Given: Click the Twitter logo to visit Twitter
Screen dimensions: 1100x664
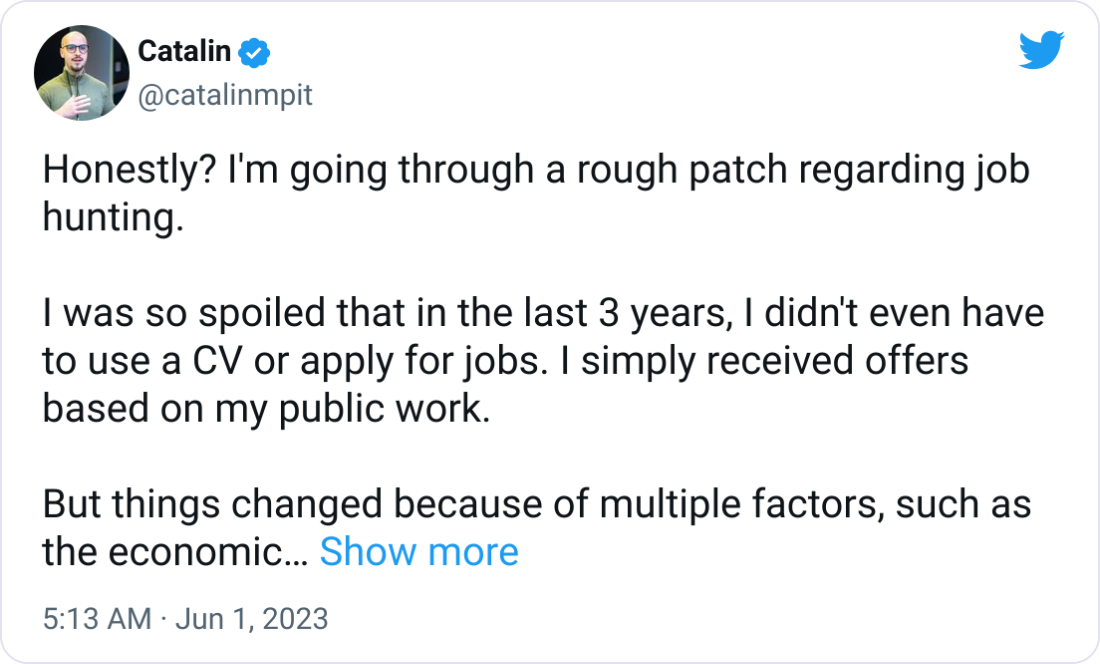Looking at the screenshot, I should click(x=1042, y=50).
